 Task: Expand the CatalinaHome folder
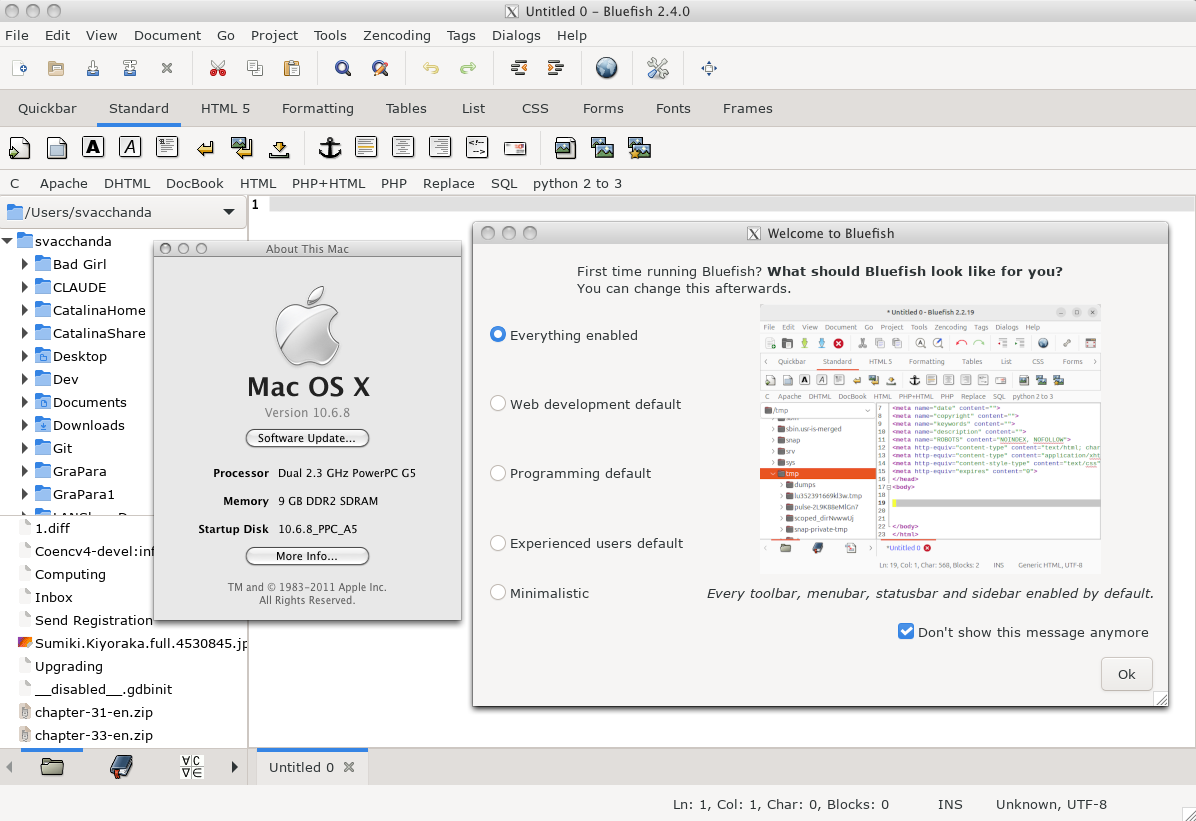[24, 310]
